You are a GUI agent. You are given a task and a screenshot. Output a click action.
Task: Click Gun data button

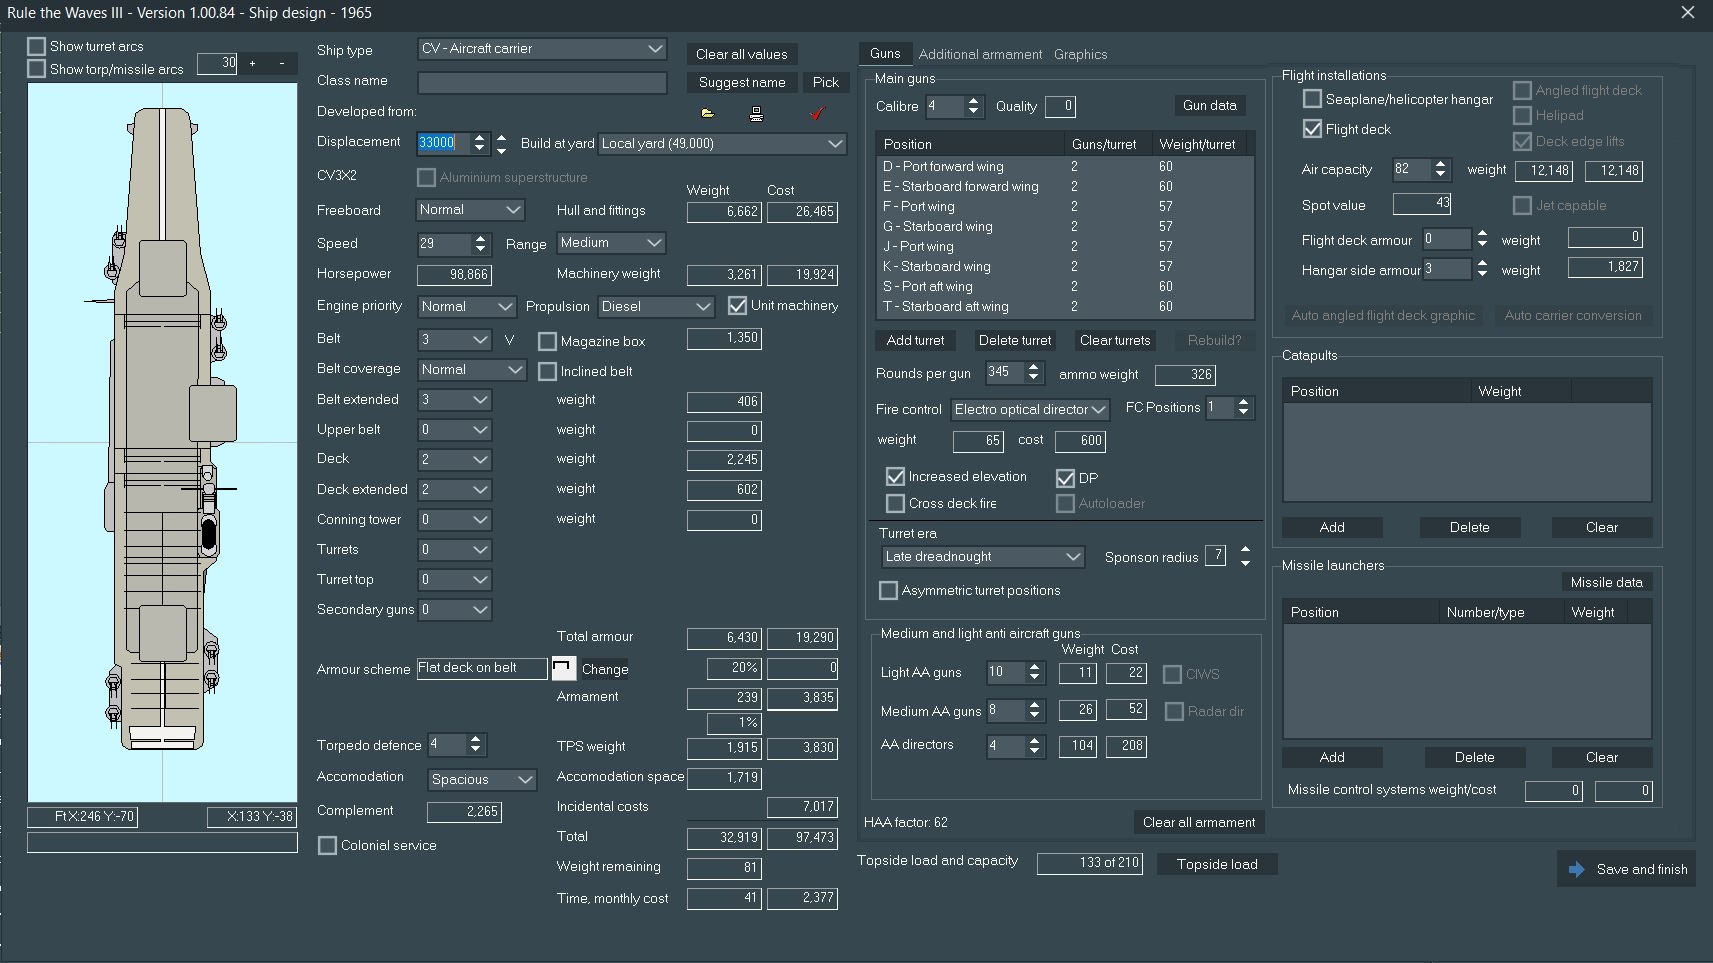click(1209, 105)
